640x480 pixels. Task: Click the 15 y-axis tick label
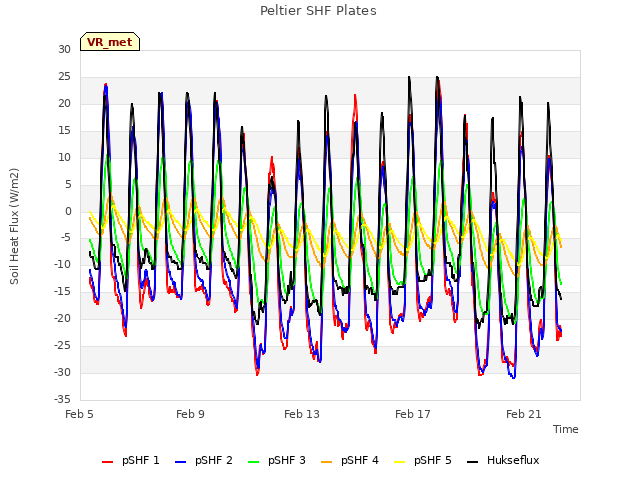(x=64, y=131)
